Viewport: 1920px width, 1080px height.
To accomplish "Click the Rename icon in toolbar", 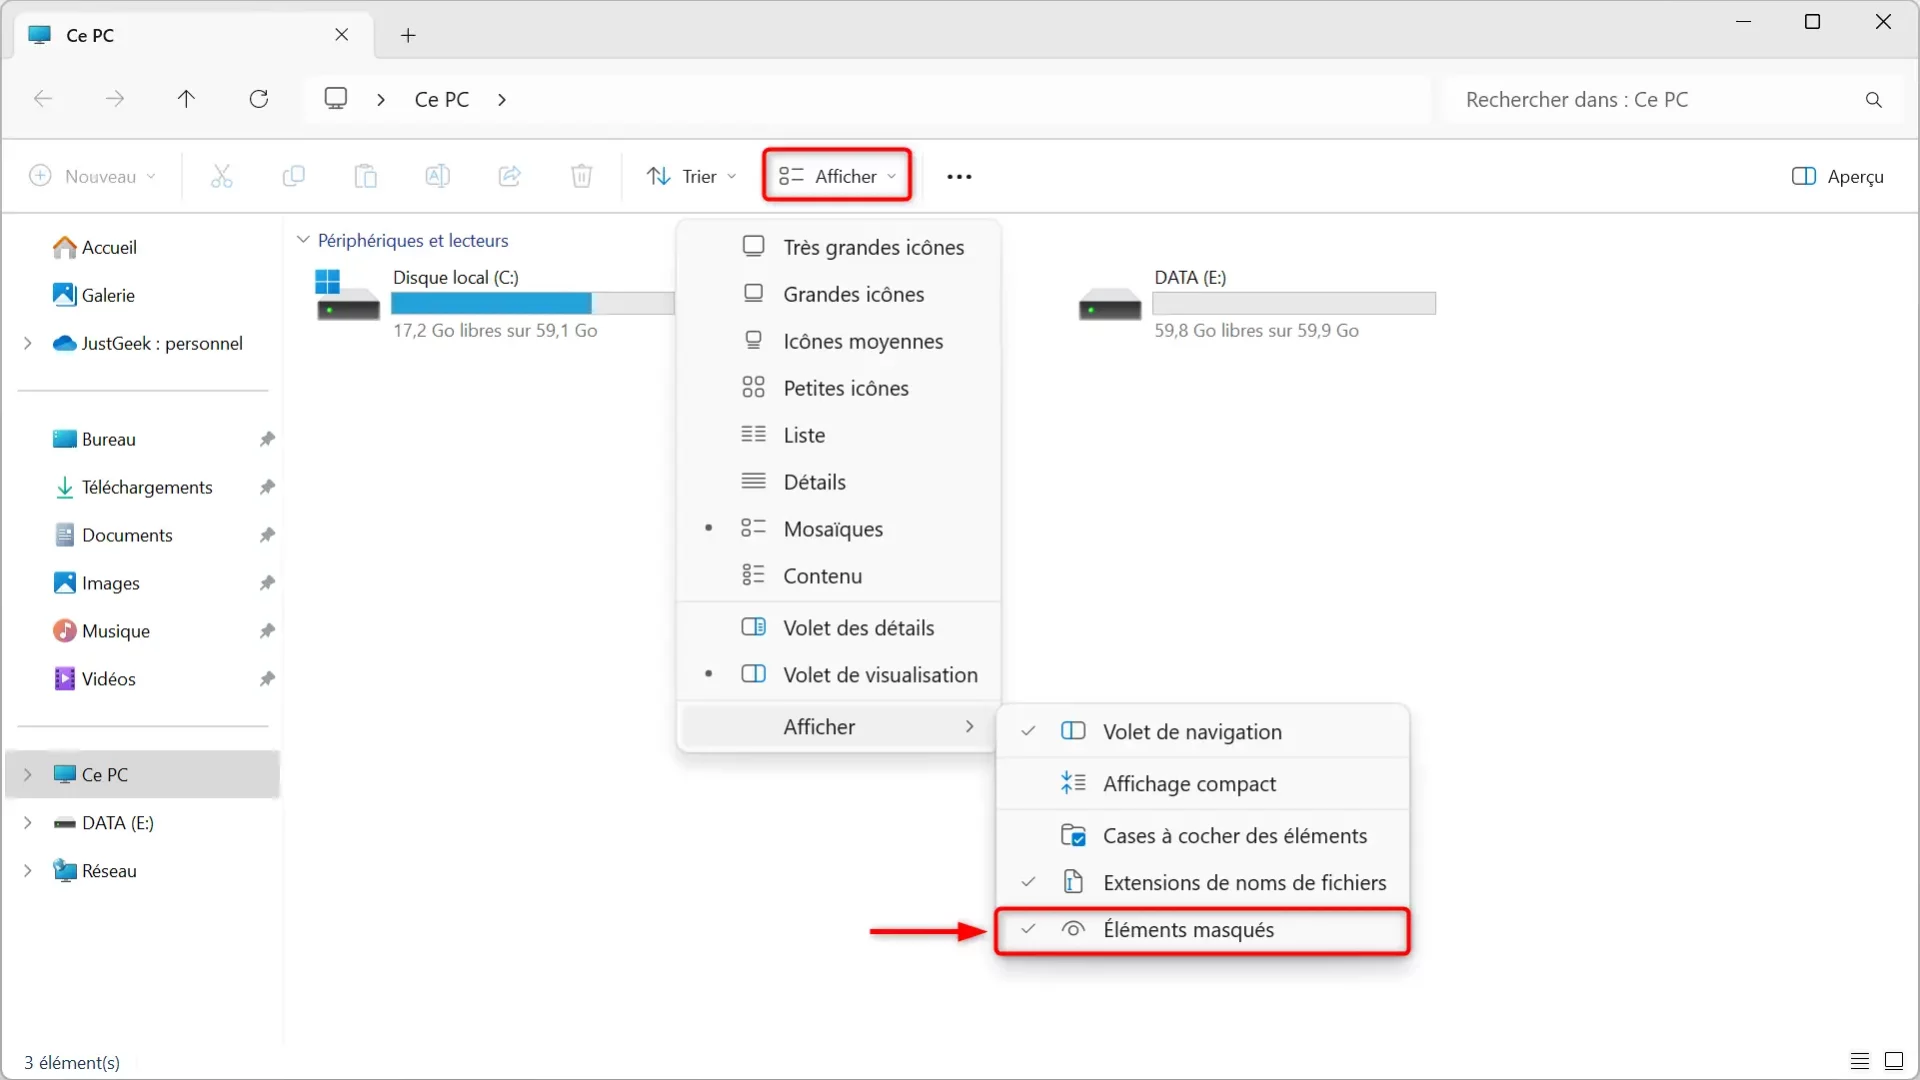I will click(437, 177).
